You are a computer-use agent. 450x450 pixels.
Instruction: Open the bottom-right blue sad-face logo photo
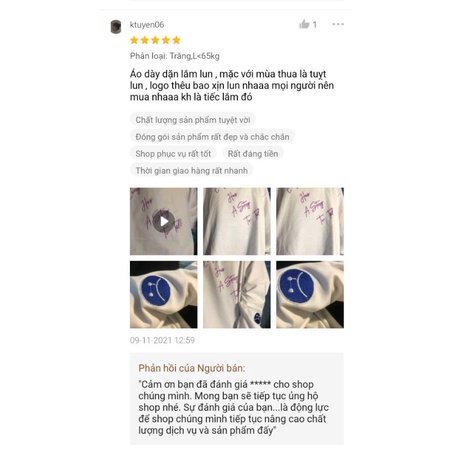coord(310,295)
